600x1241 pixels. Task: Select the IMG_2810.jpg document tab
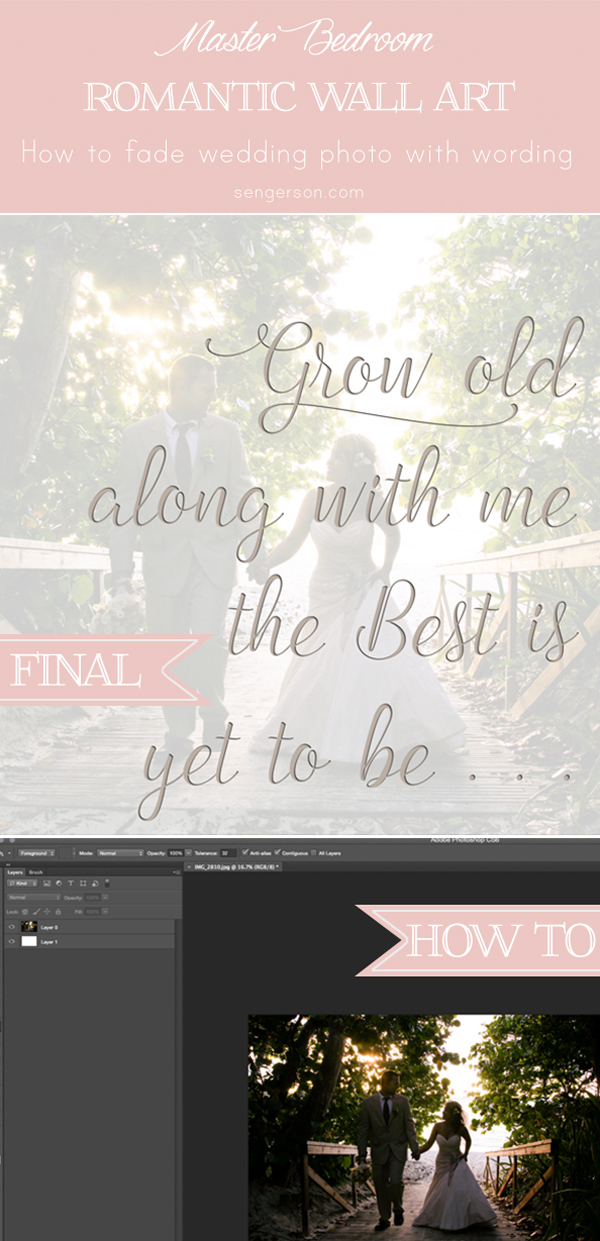[234, 866]
